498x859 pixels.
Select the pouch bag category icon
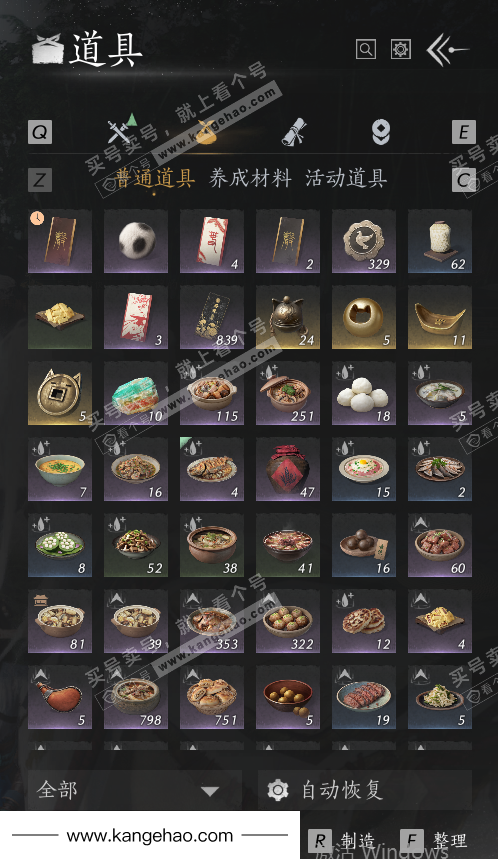[x=206, y=133]
